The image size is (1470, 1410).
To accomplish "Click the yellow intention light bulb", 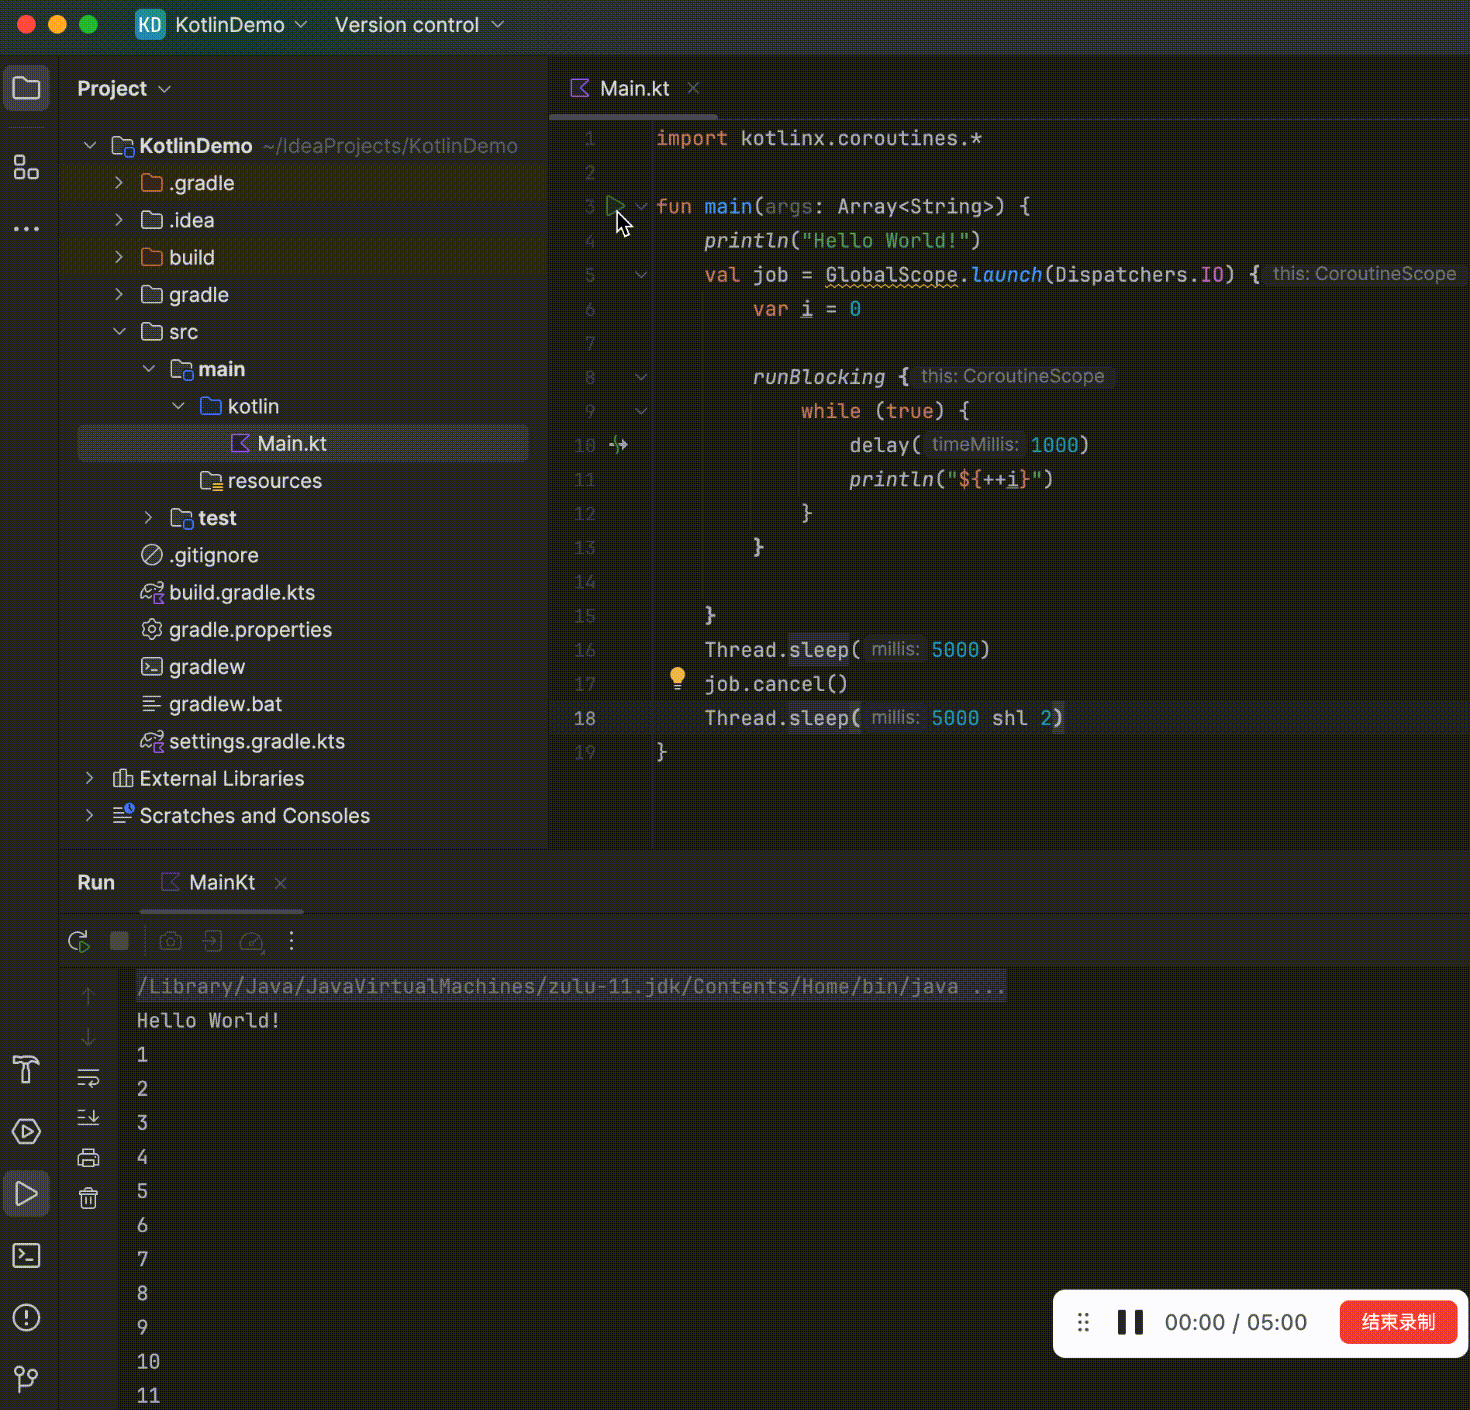I will [x=677, y=679].
